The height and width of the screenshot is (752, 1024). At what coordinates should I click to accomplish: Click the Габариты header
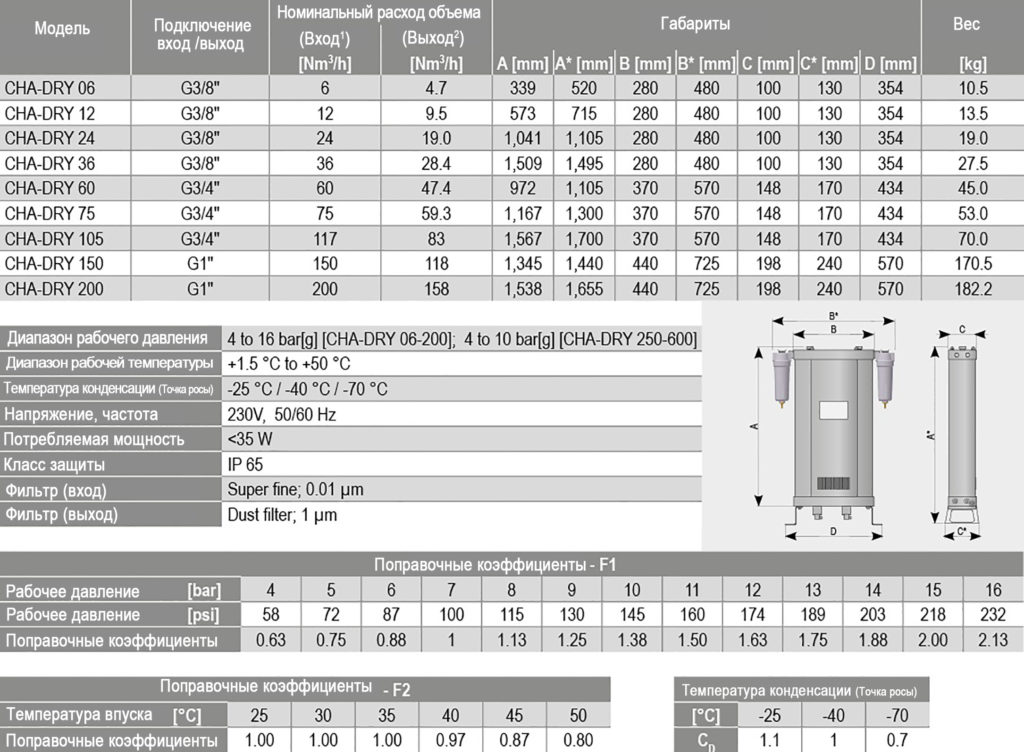click(x=695, y=24)
